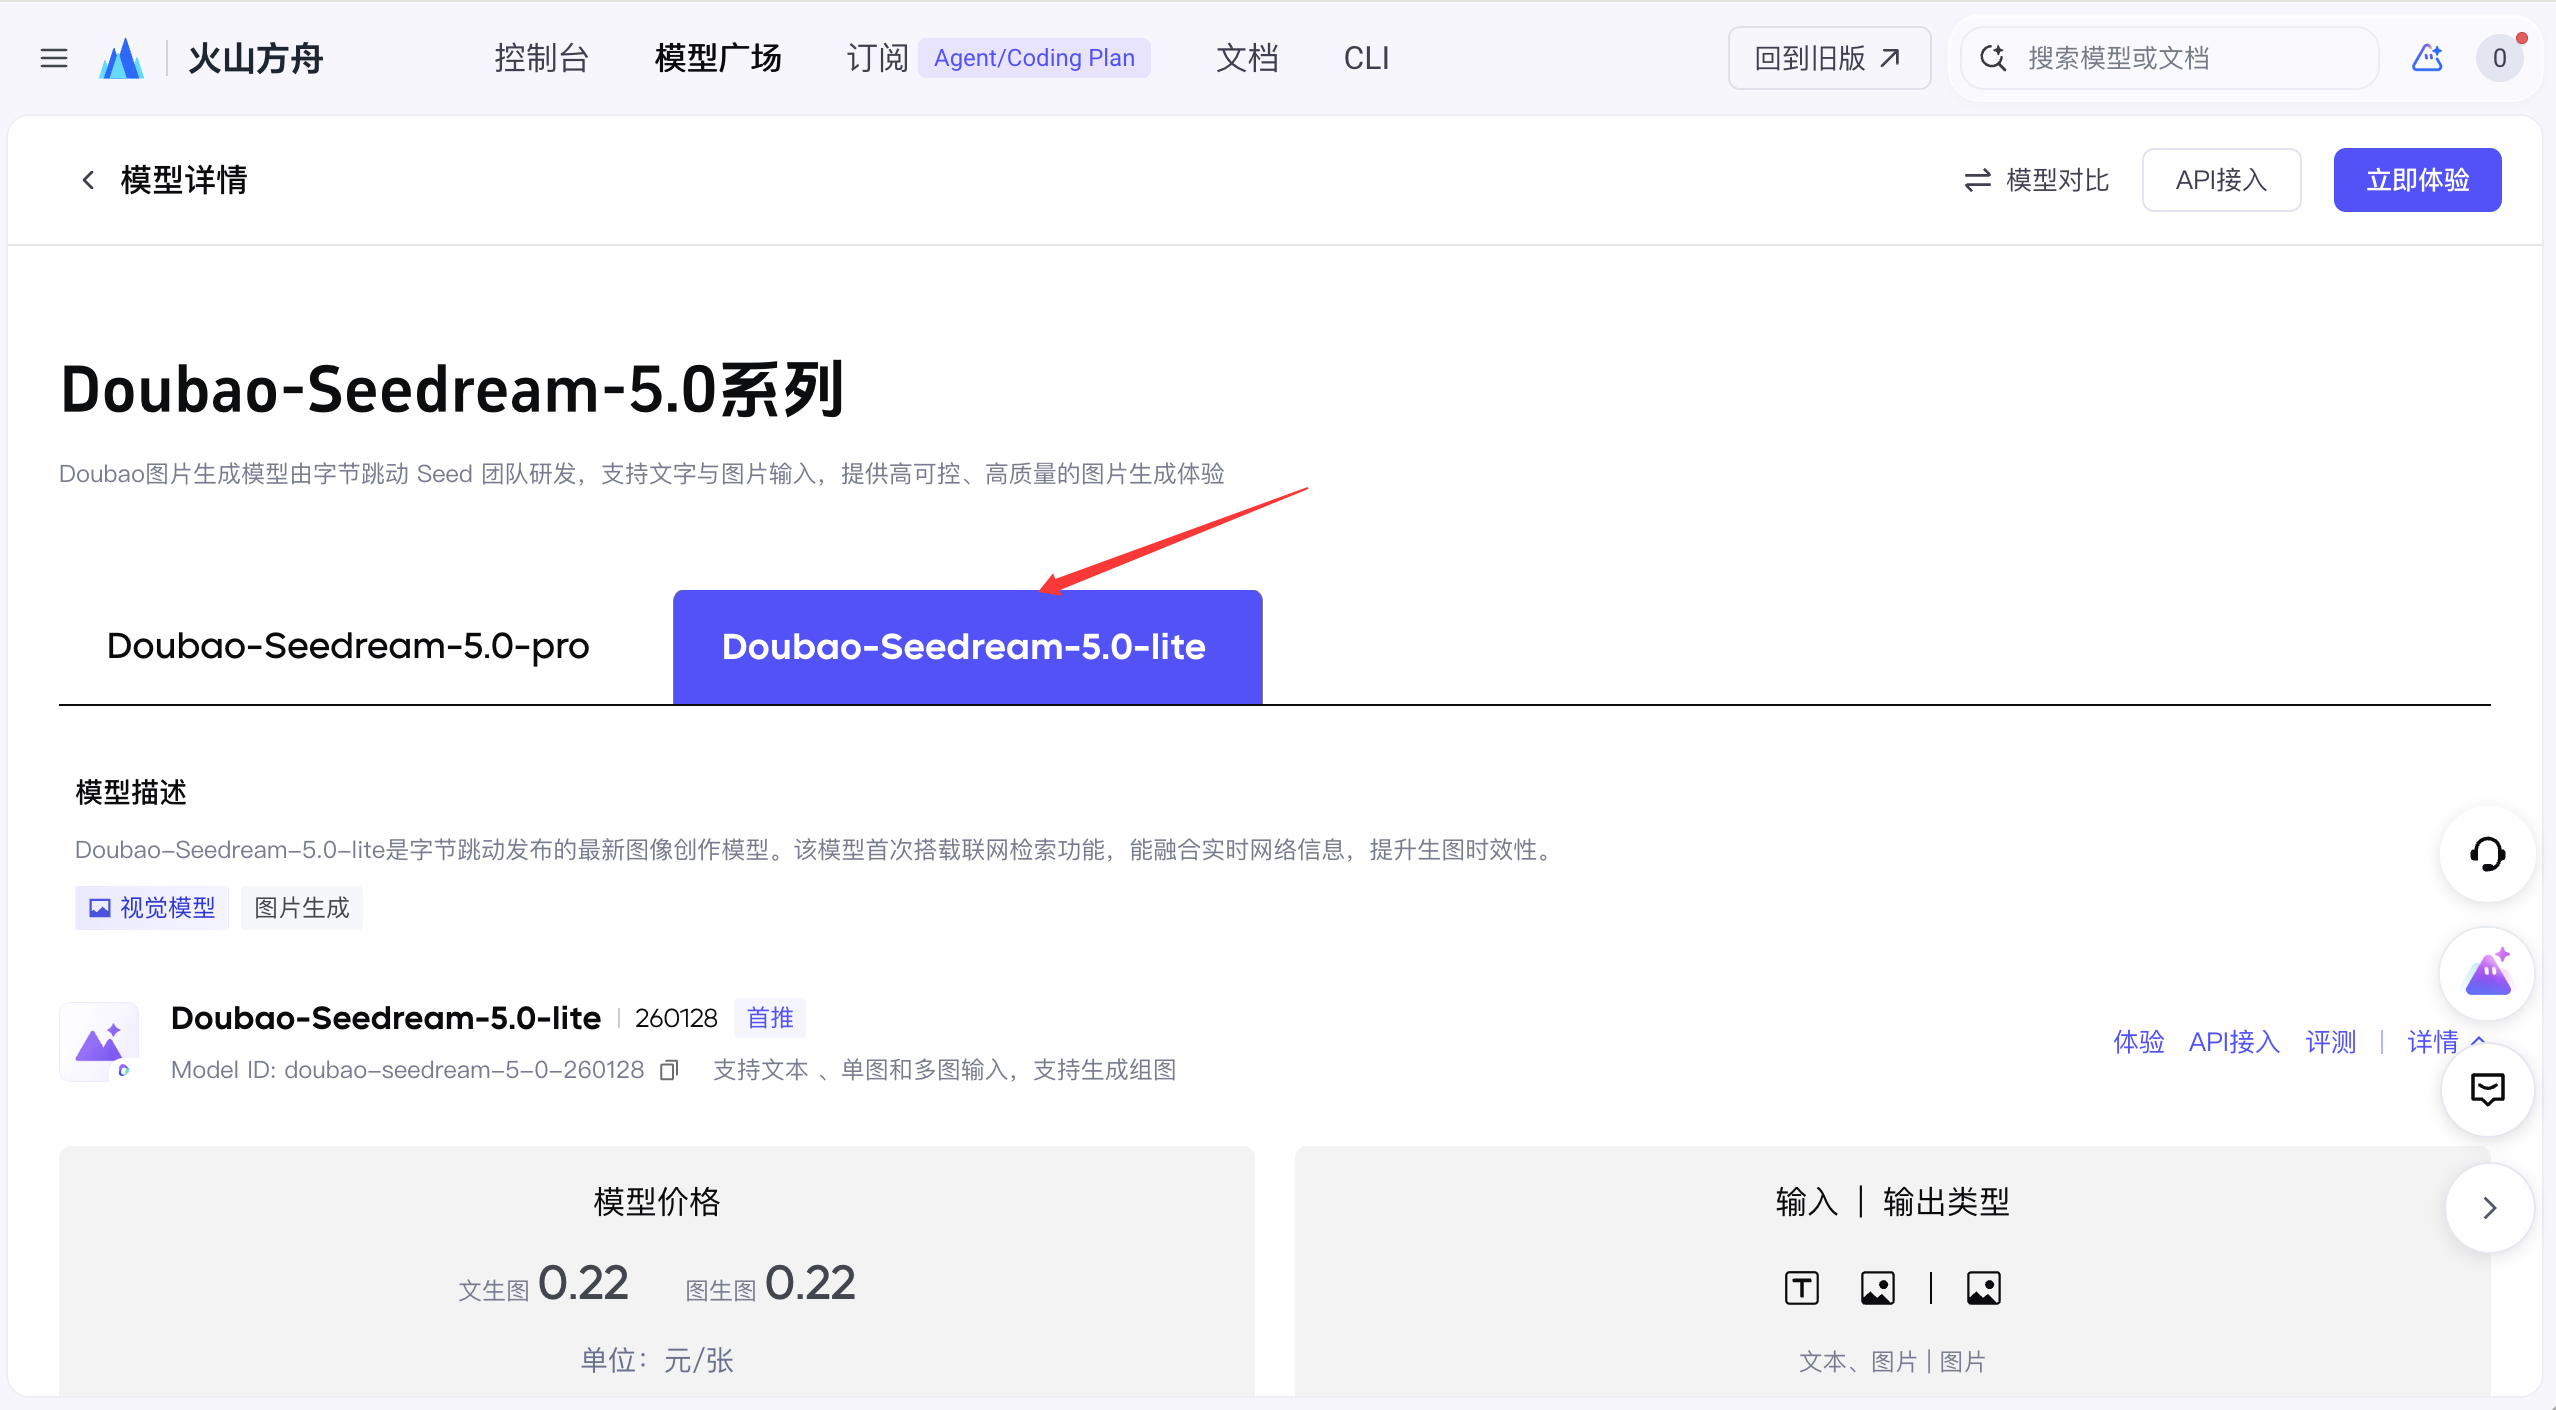The width and height of the screenshot is (2556, 1410).
Task: Click the image output type icon
Action: click(1984, 1288)
